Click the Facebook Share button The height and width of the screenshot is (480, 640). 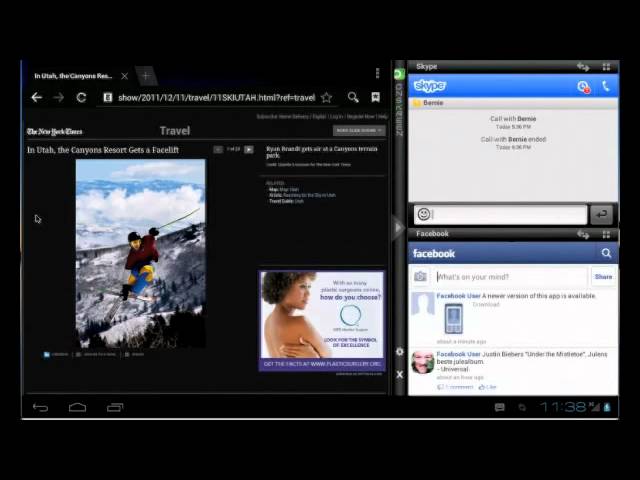tap(603, 277)
